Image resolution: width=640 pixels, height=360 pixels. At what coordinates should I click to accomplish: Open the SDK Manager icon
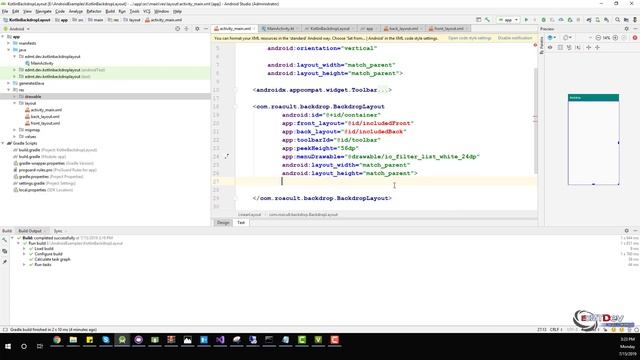point(607,20)
